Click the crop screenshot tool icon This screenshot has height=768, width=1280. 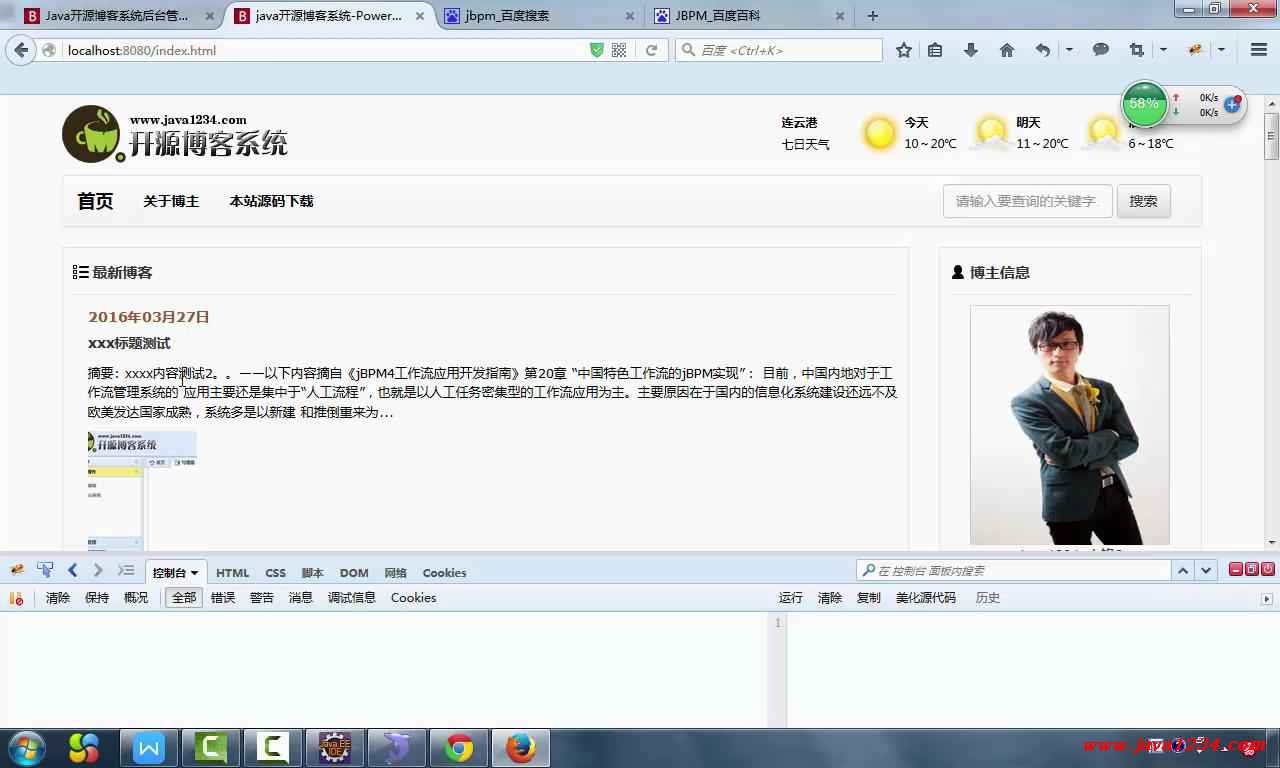pos(1136,50)
